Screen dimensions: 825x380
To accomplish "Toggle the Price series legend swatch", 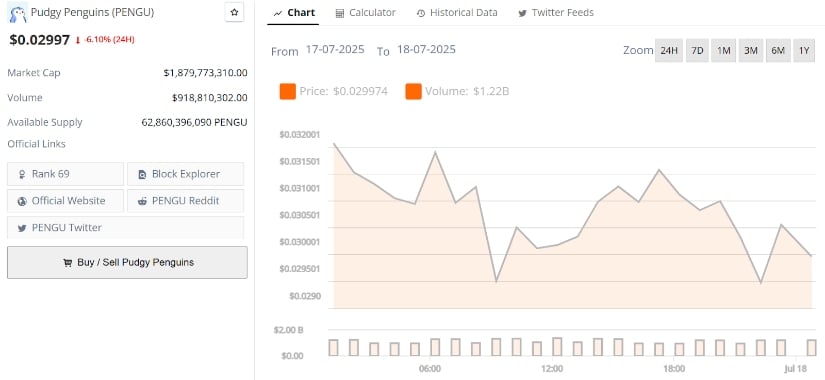I will (287, 92).
